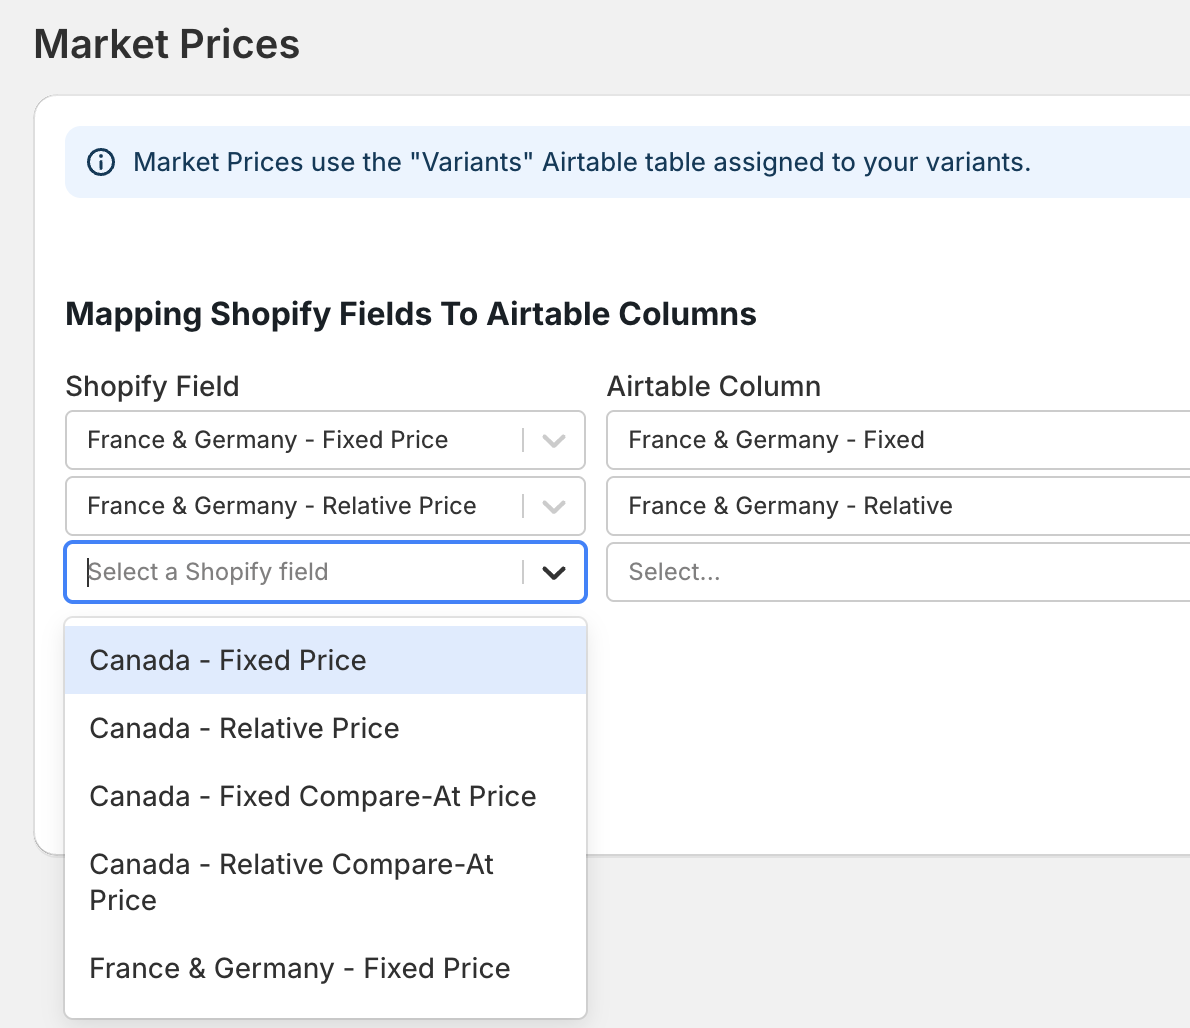This screenshot has height=1028, width=1190.
Task: Open the empty "Select..." Airtable column dropdown
Action: tap(896, 572)
